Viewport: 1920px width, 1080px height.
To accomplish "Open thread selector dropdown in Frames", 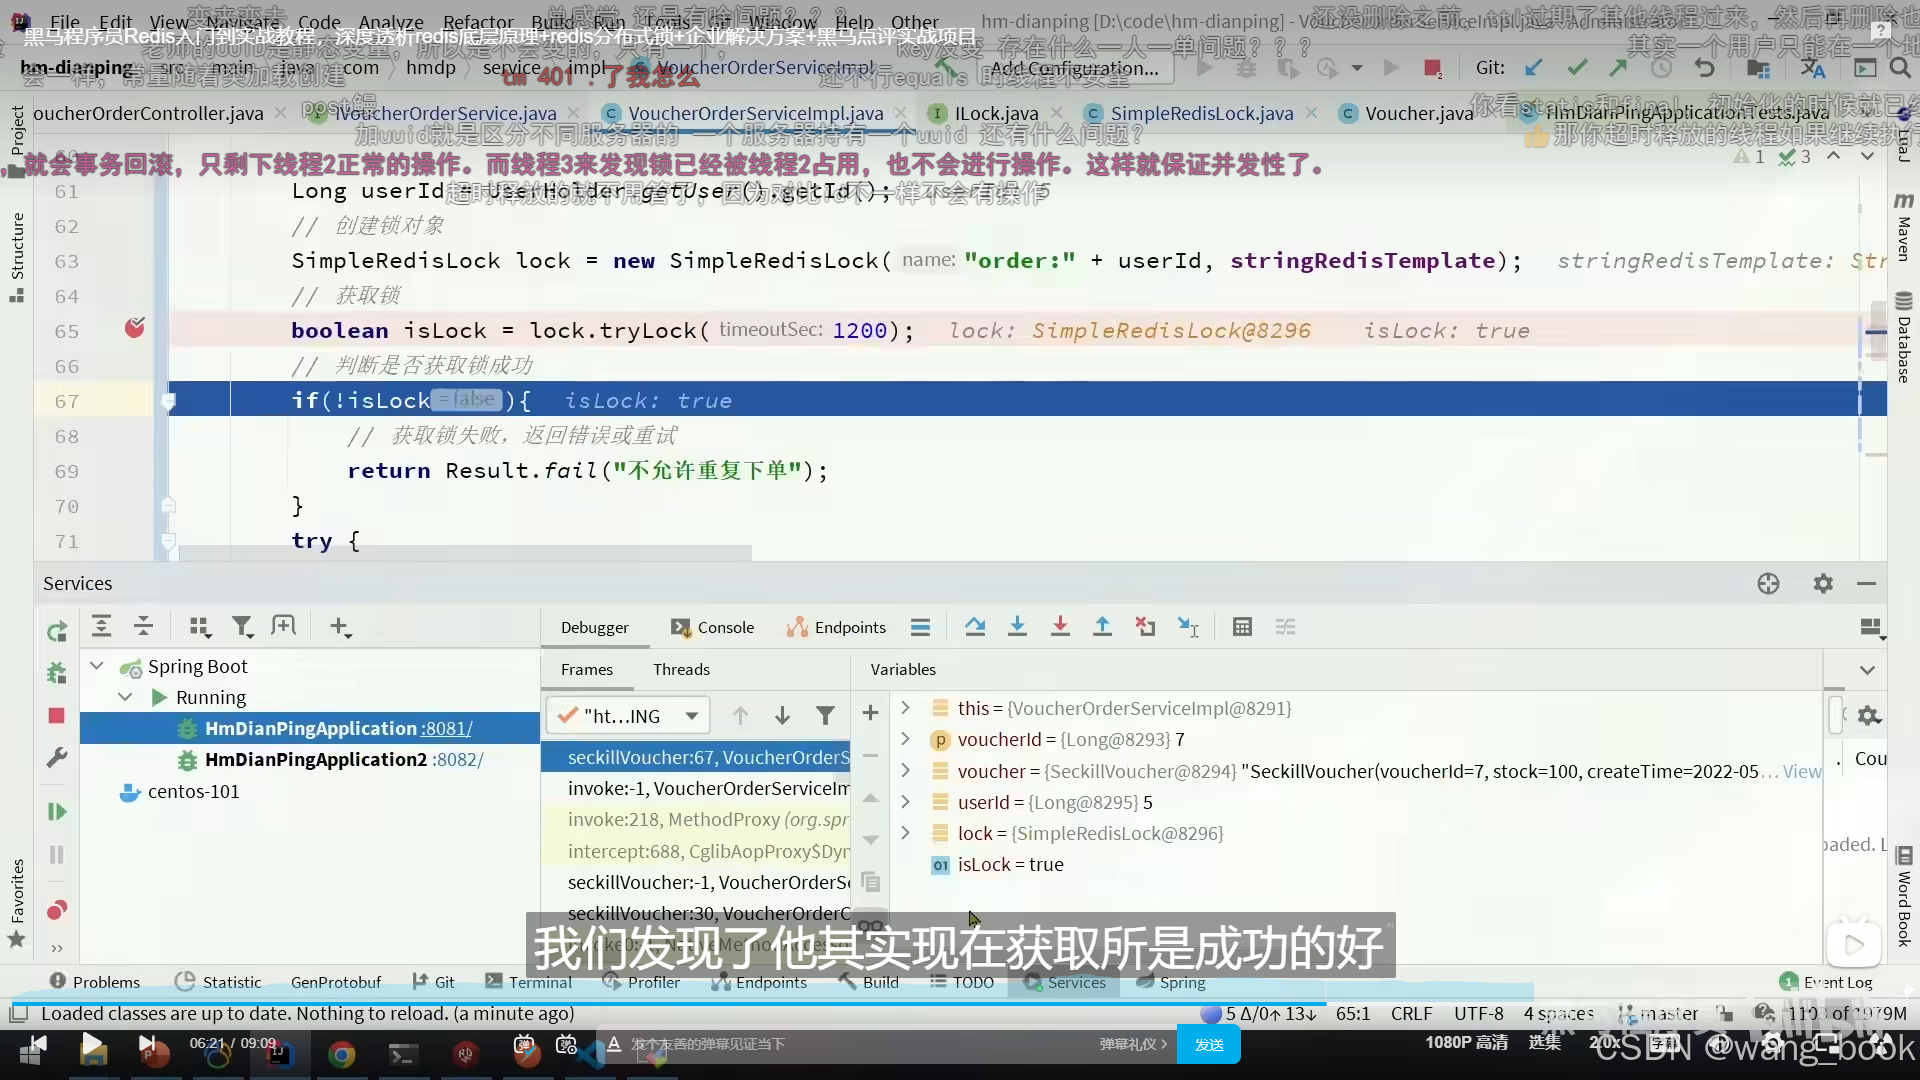I will point(691,716).
